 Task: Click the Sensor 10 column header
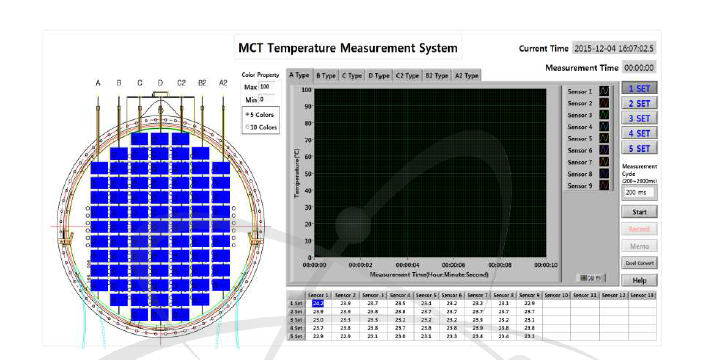pos(557,295)
